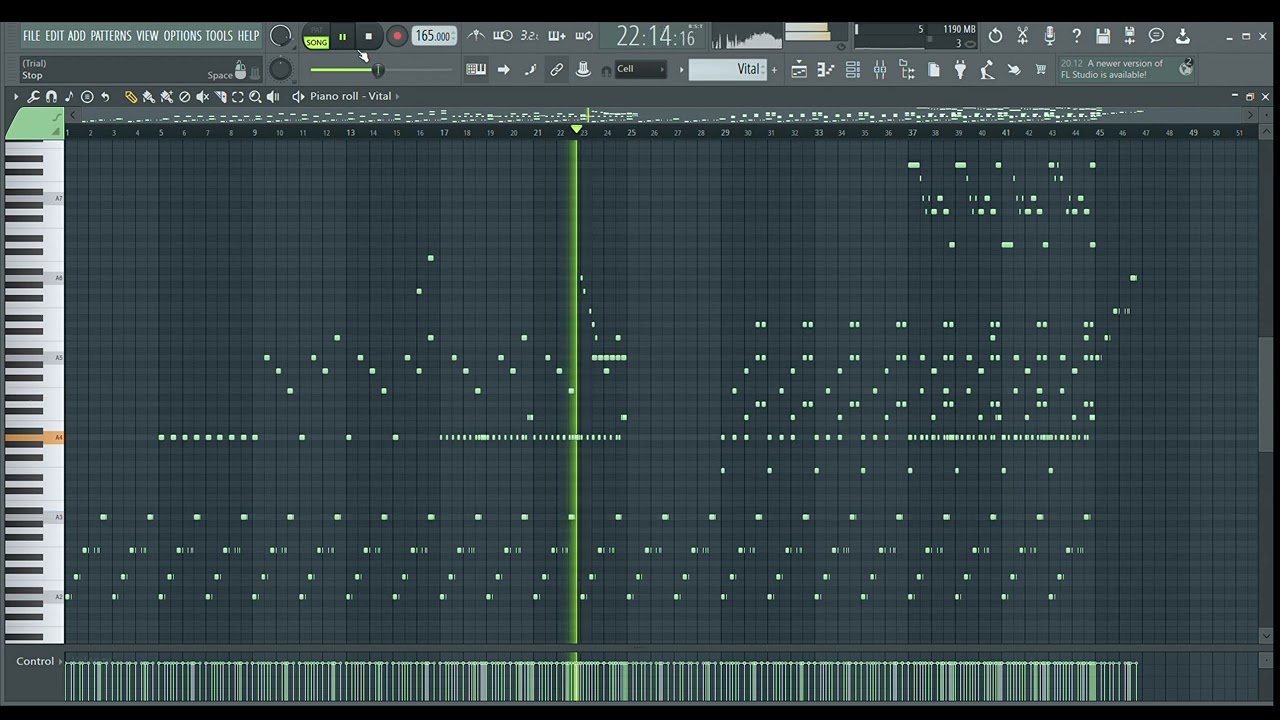Toggle the 3-2-1 countdown before recording
Screen dimensions: 1280x720
pyautogui.click(x=530, y=36)
